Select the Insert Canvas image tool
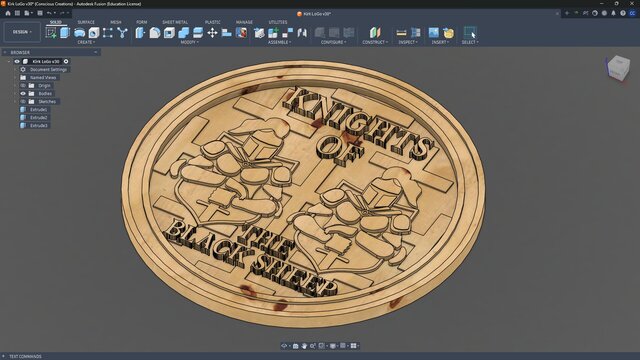This screenshot has width=640, height=360. point(433,33)
